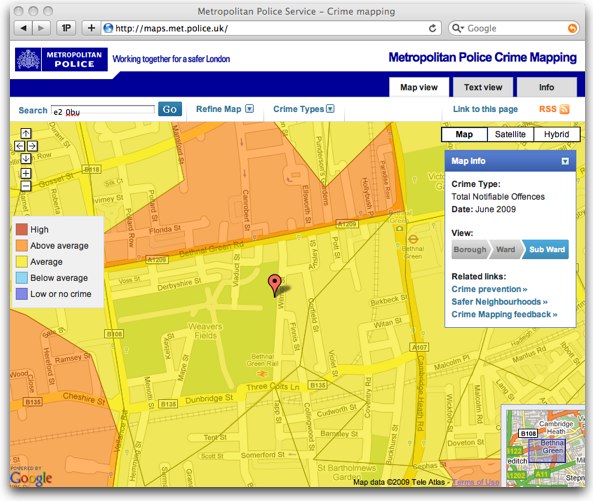Switch view to Borough level
593x501 pixels.
coord(470,250)
